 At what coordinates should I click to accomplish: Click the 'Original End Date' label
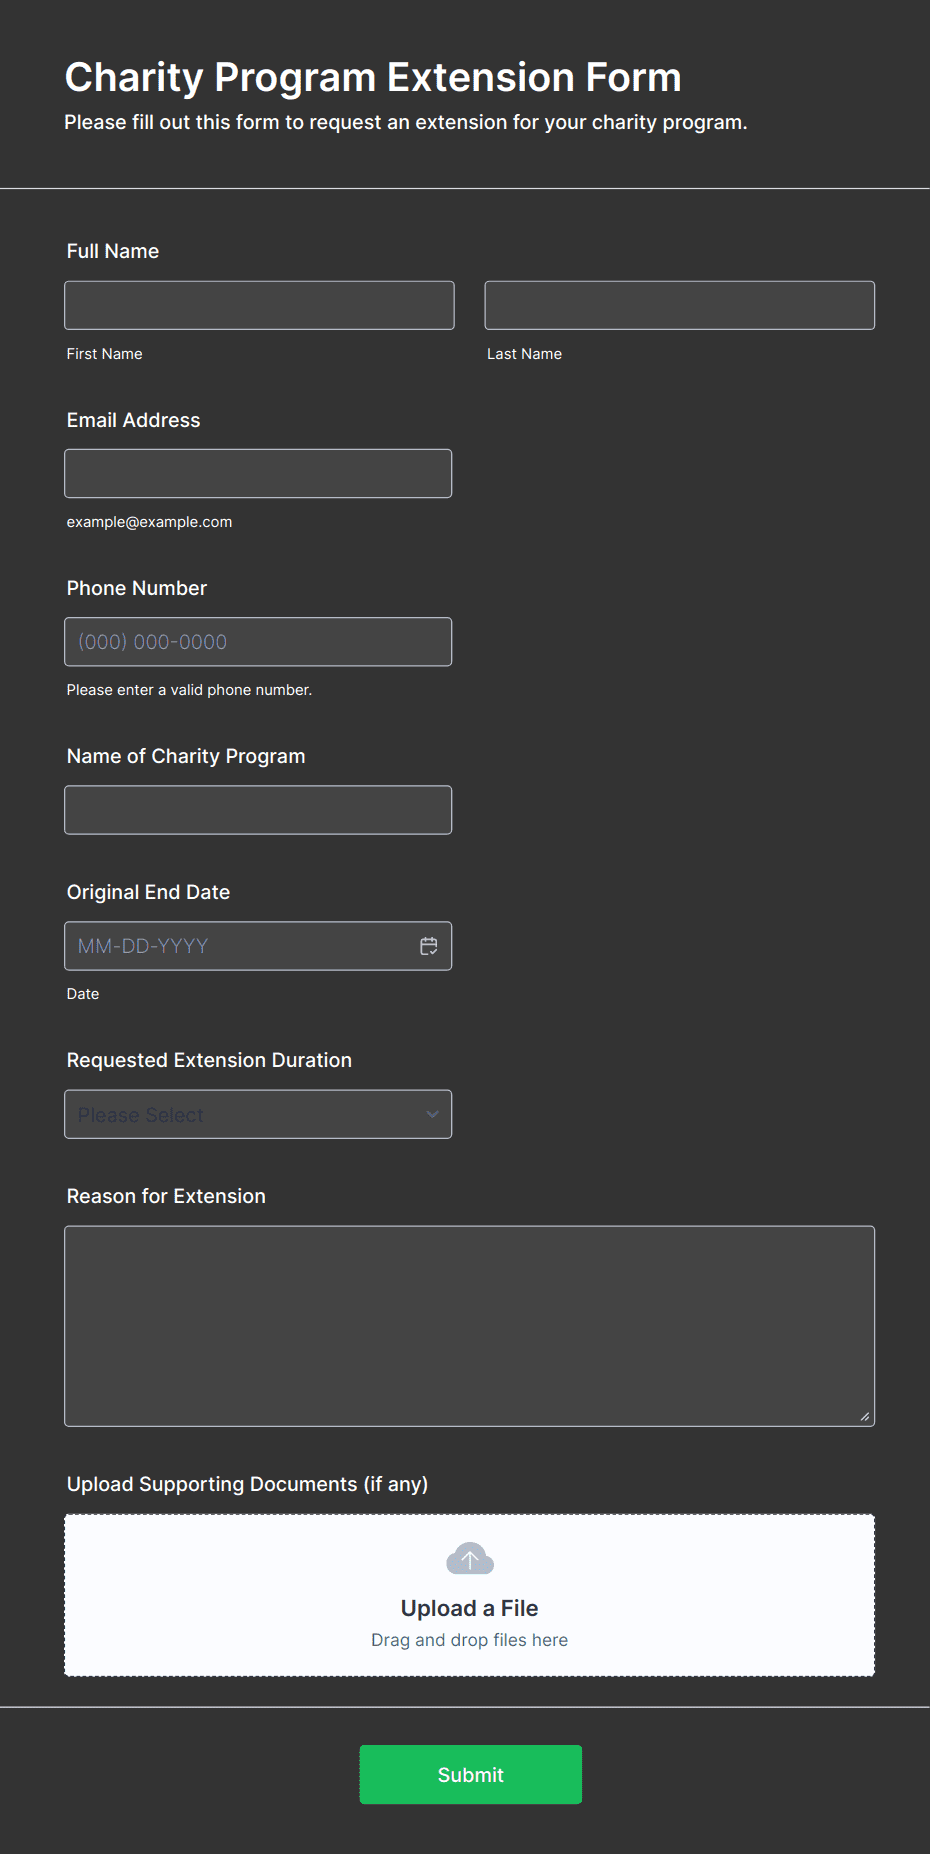tap(148, 892)
